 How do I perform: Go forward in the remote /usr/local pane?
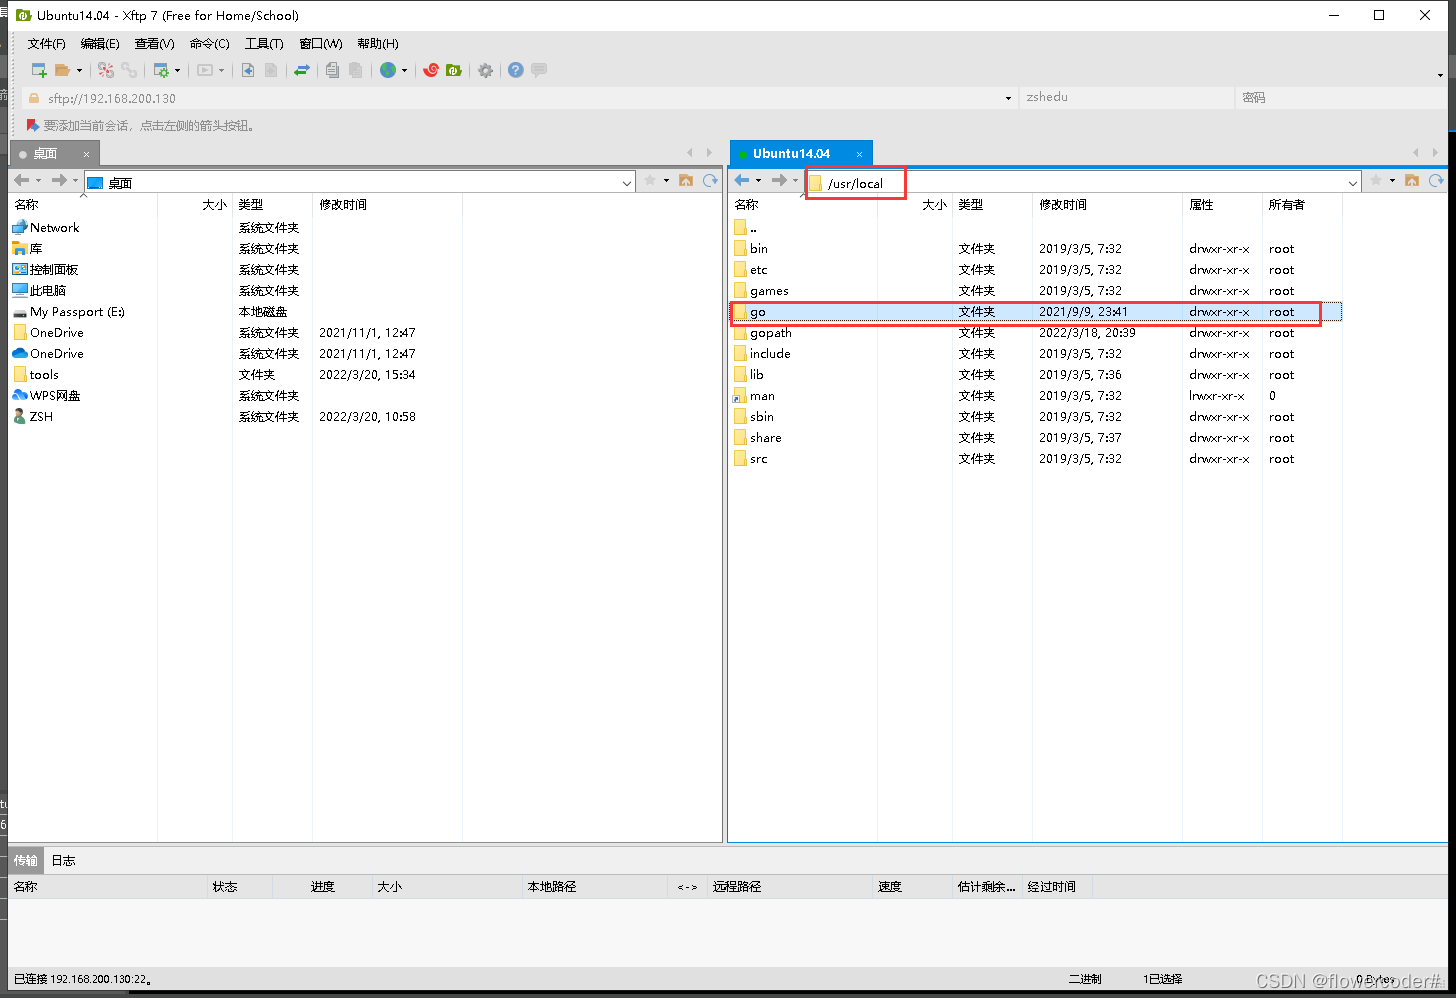coord(779,180)
